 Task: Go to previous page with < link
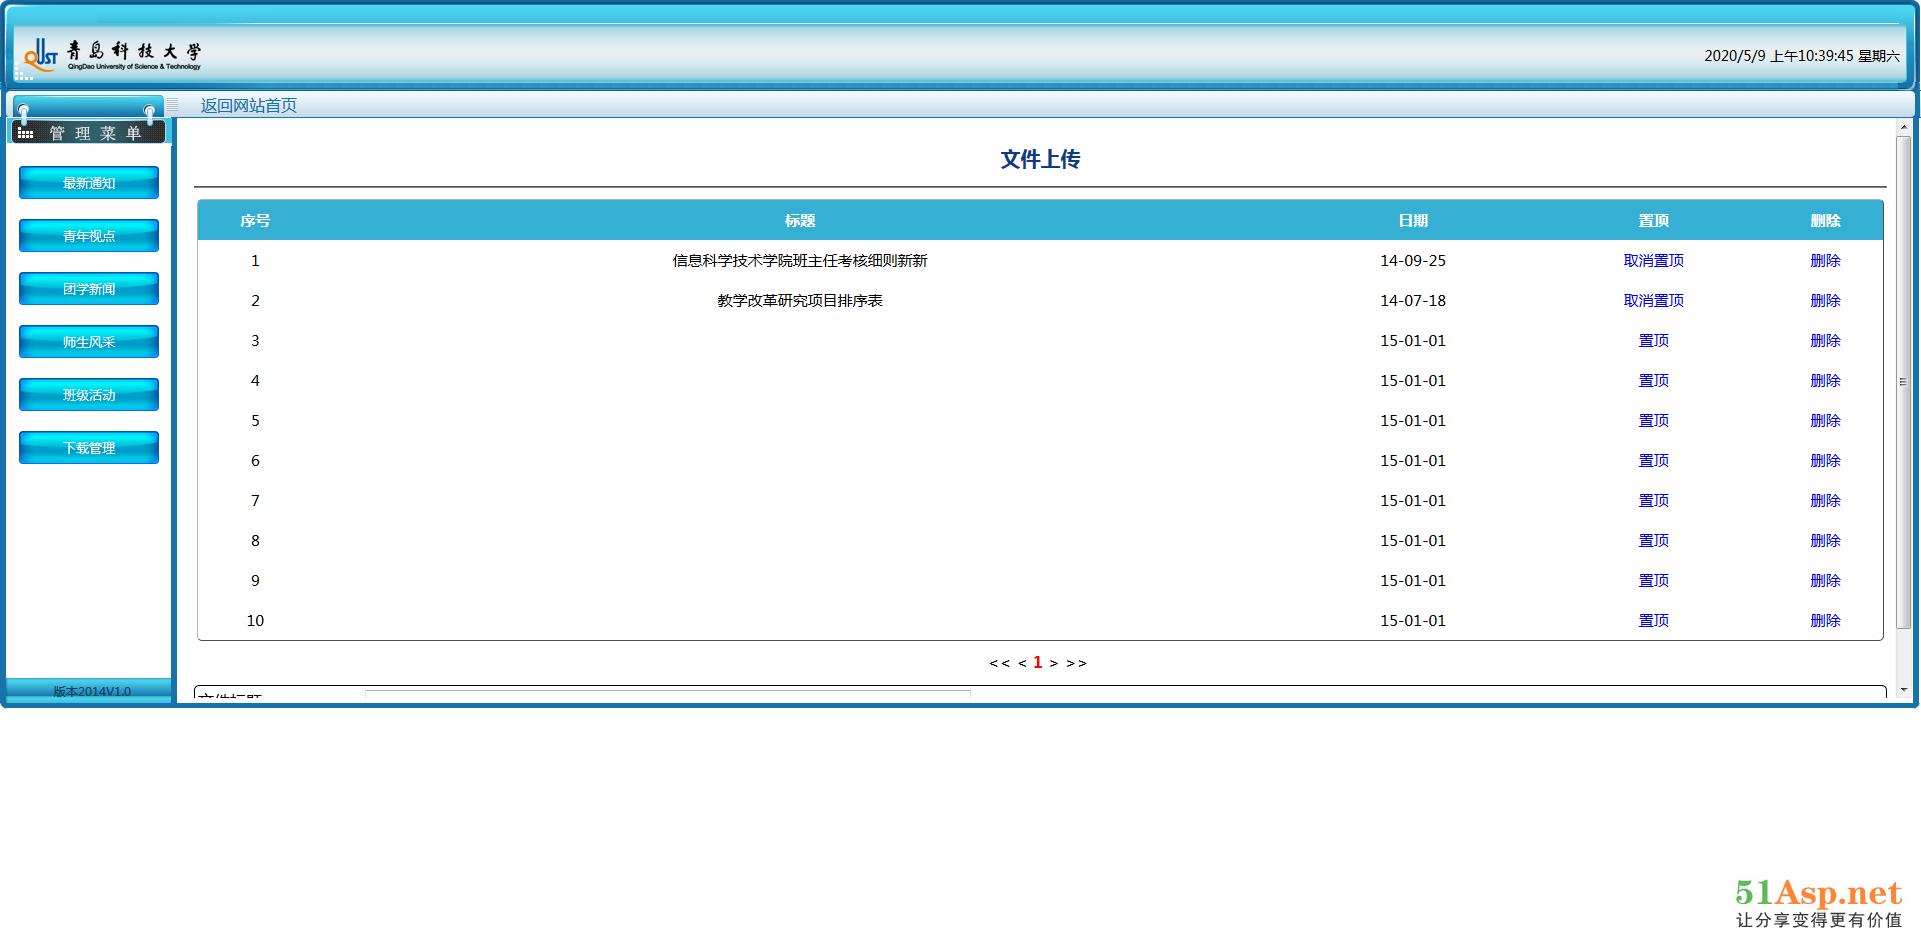click(1022, 663)
